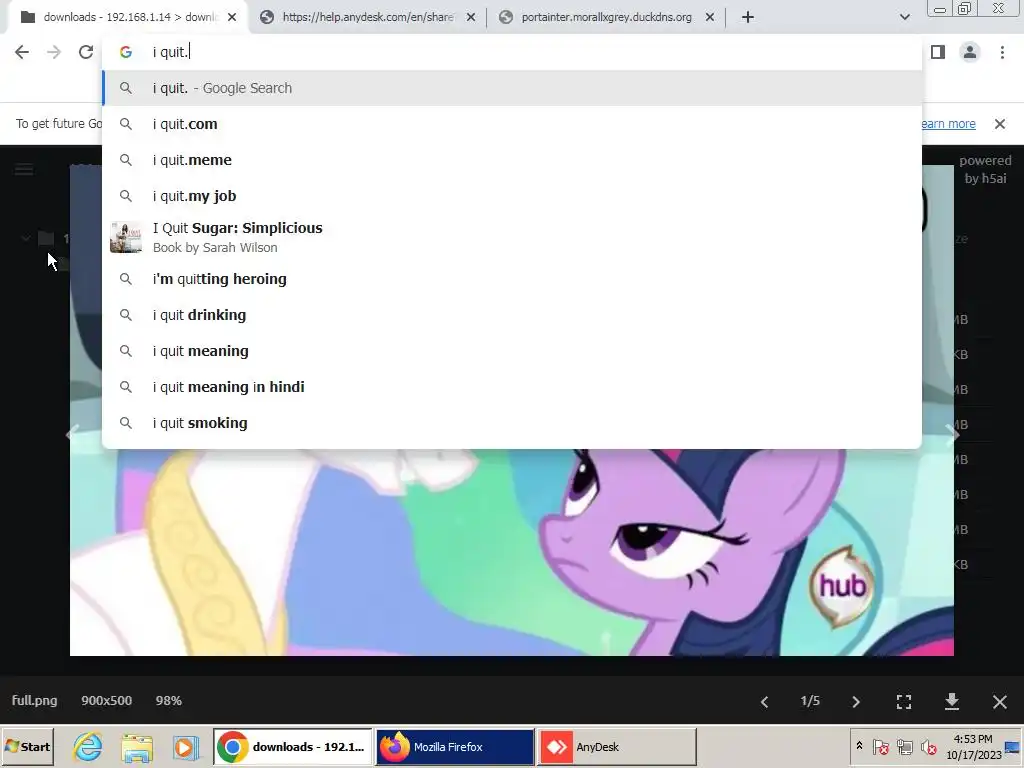Click the search icon beside 'i quit smoking'

126,423
